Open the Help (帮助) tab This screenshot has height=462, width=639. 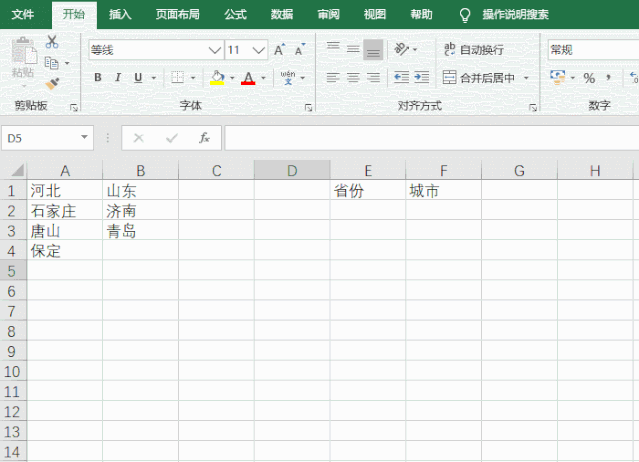point(421,15)
